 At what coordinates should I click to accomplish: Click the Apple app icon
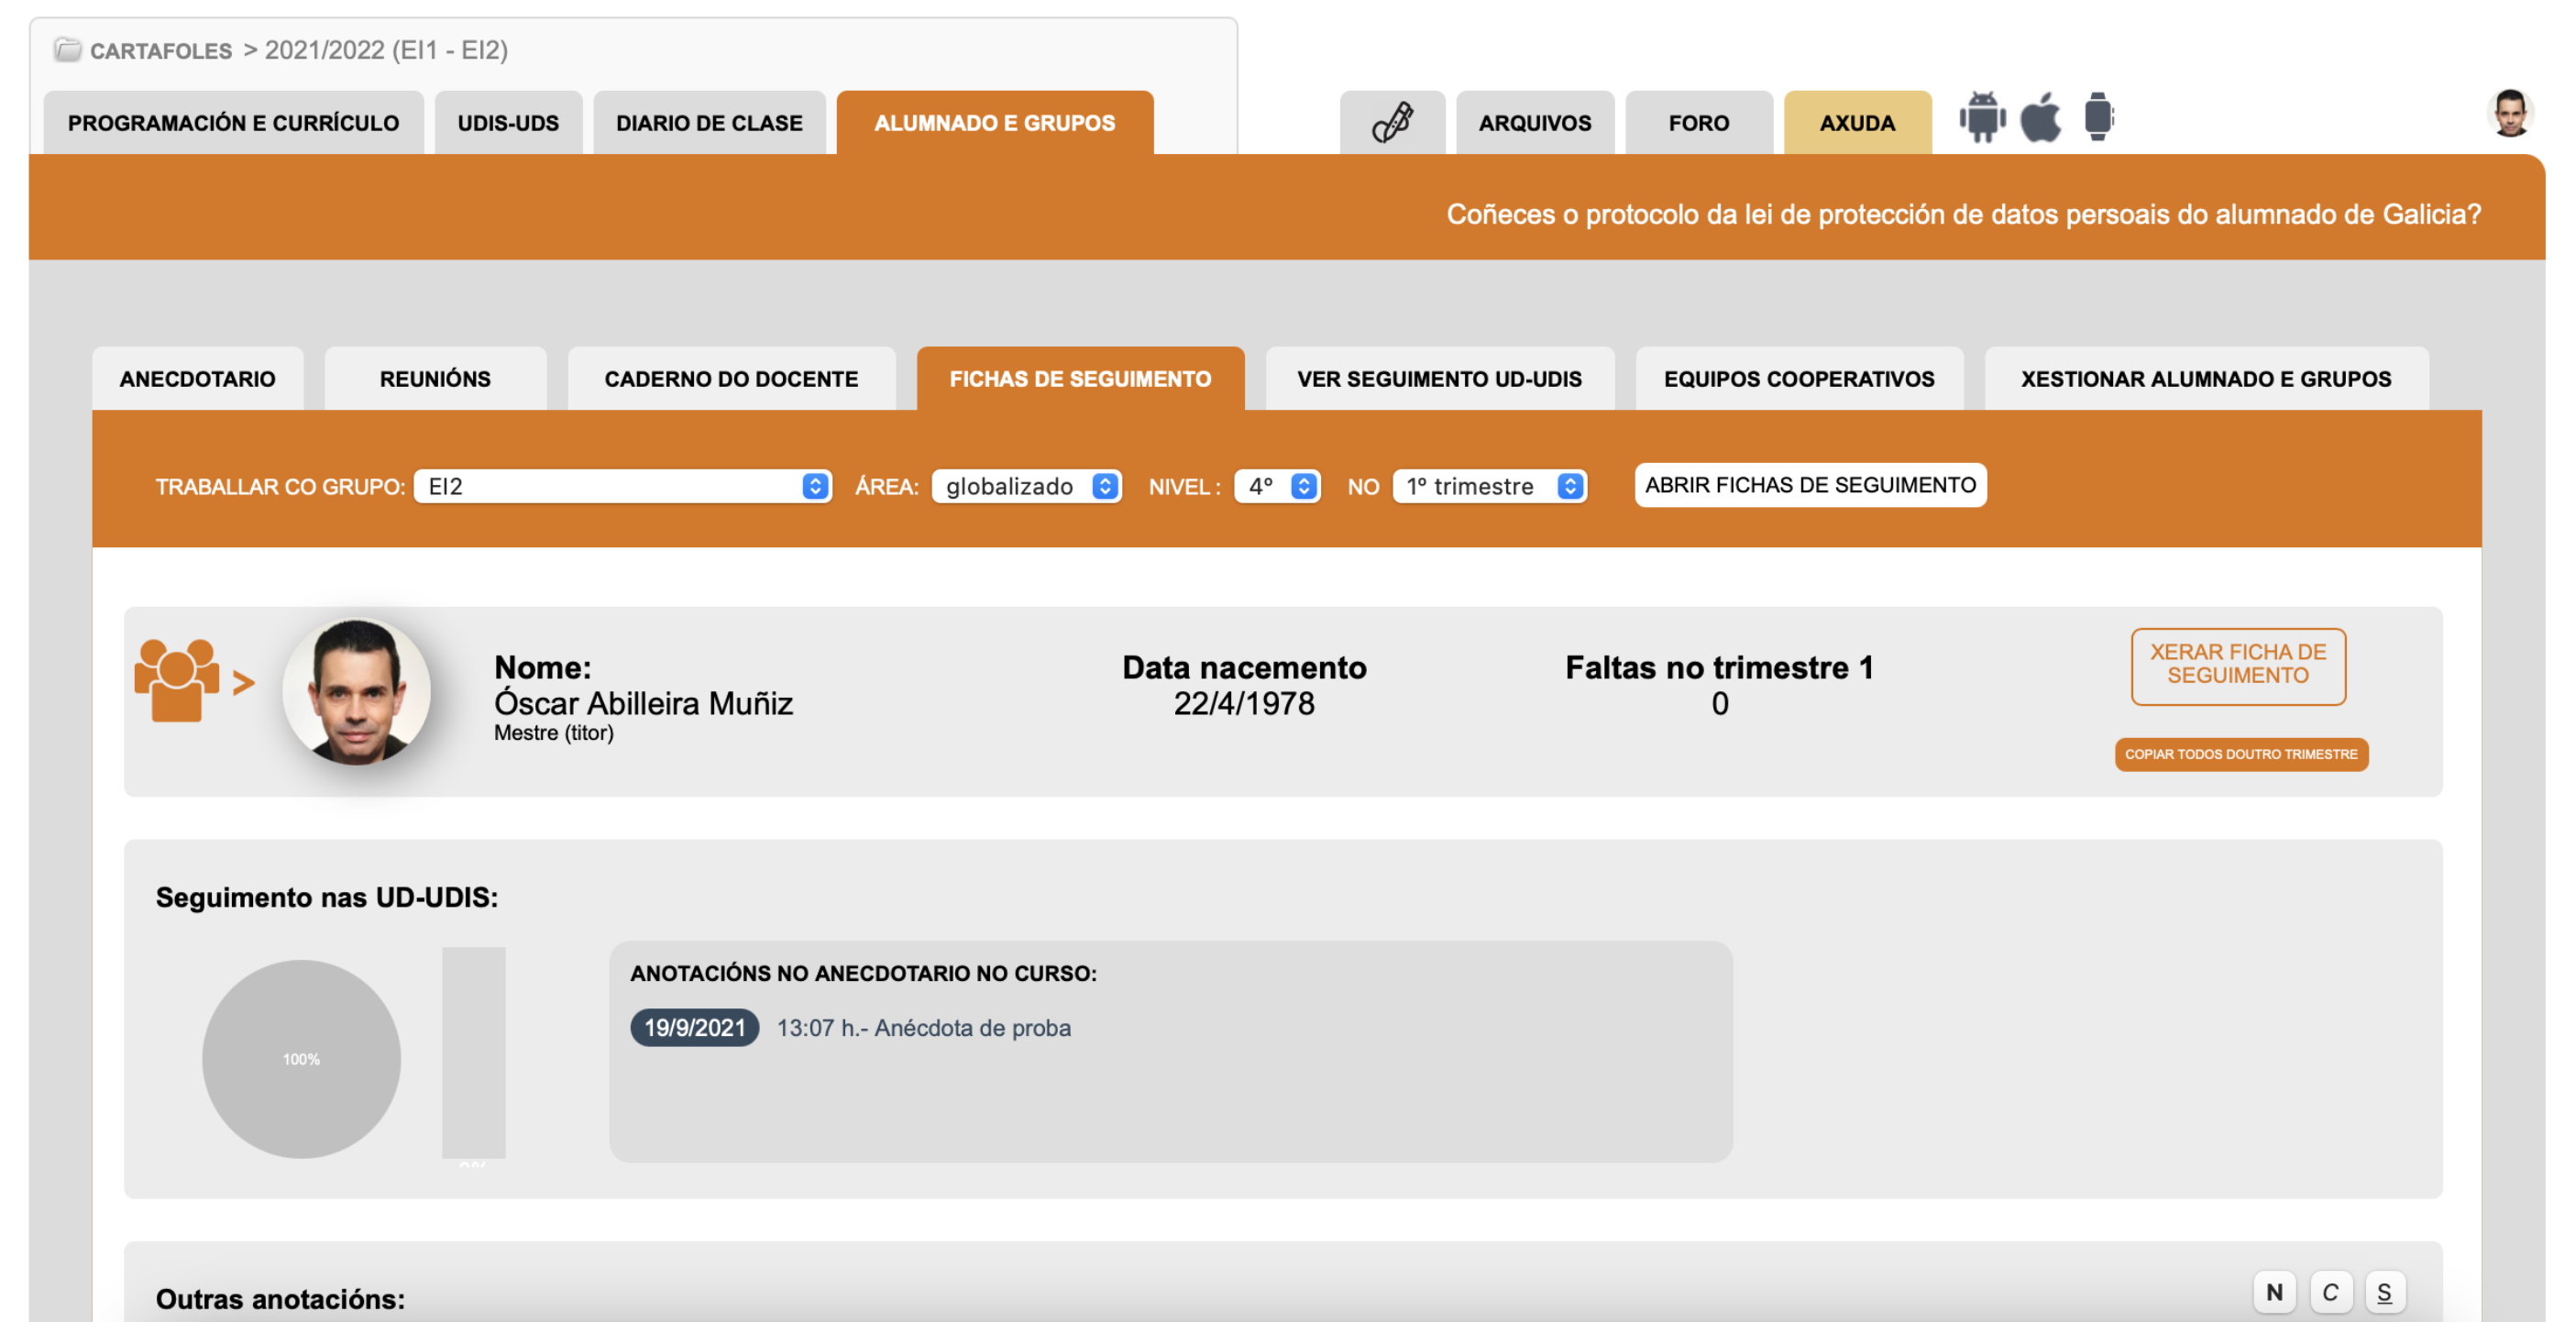[x=2040, y=118]
